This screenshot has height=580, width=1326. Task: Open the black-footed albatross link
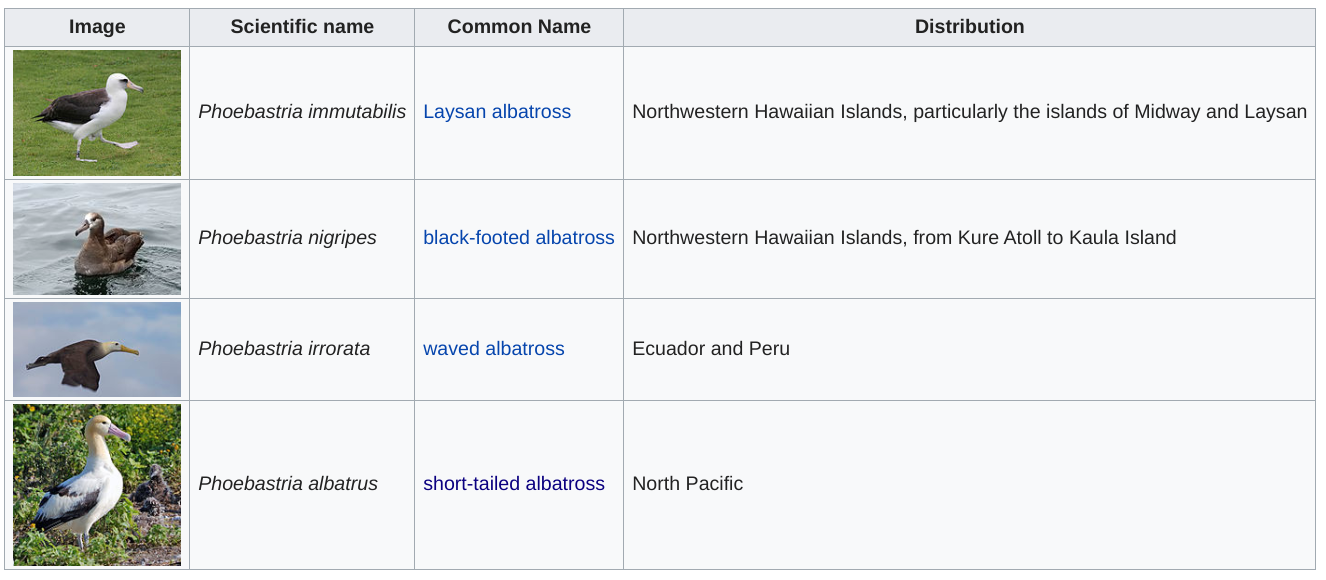pos(519,238)
